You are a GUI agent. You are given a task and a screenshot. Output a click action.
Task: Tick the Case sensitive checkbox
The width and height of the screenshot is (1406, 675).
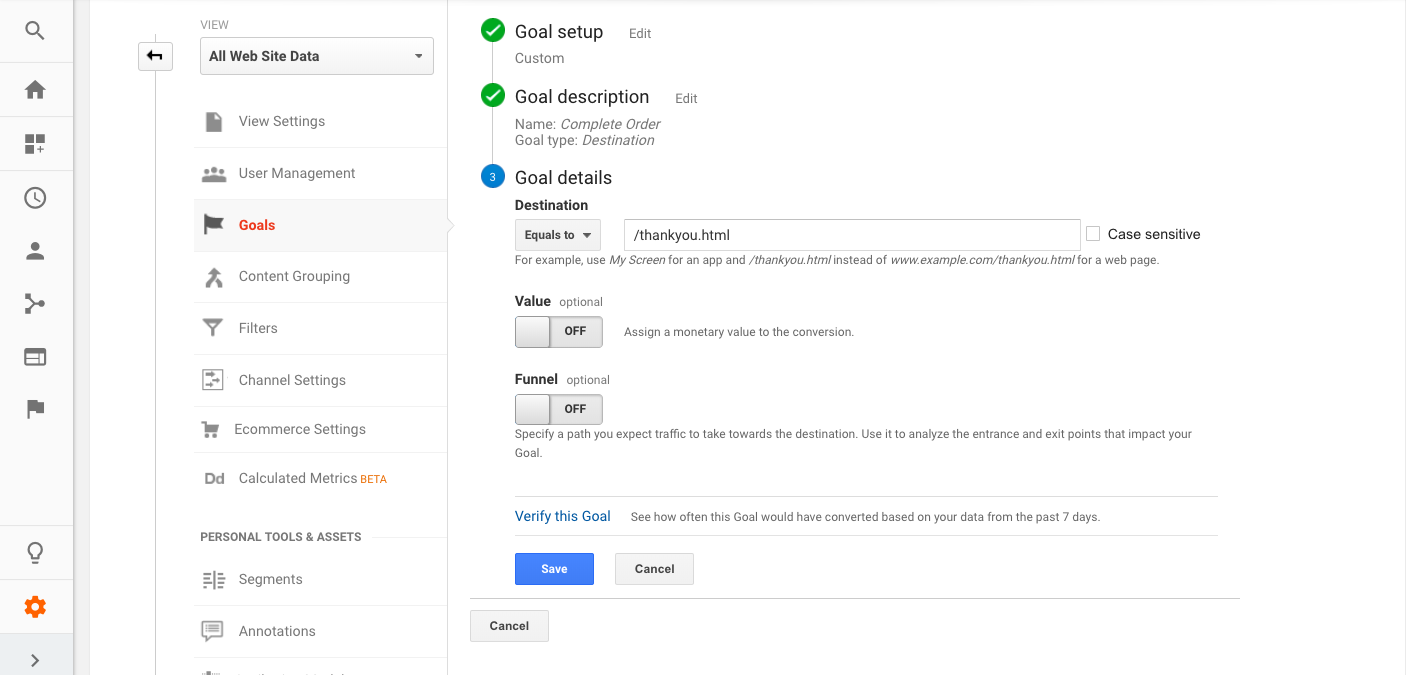click(1093, 234)
